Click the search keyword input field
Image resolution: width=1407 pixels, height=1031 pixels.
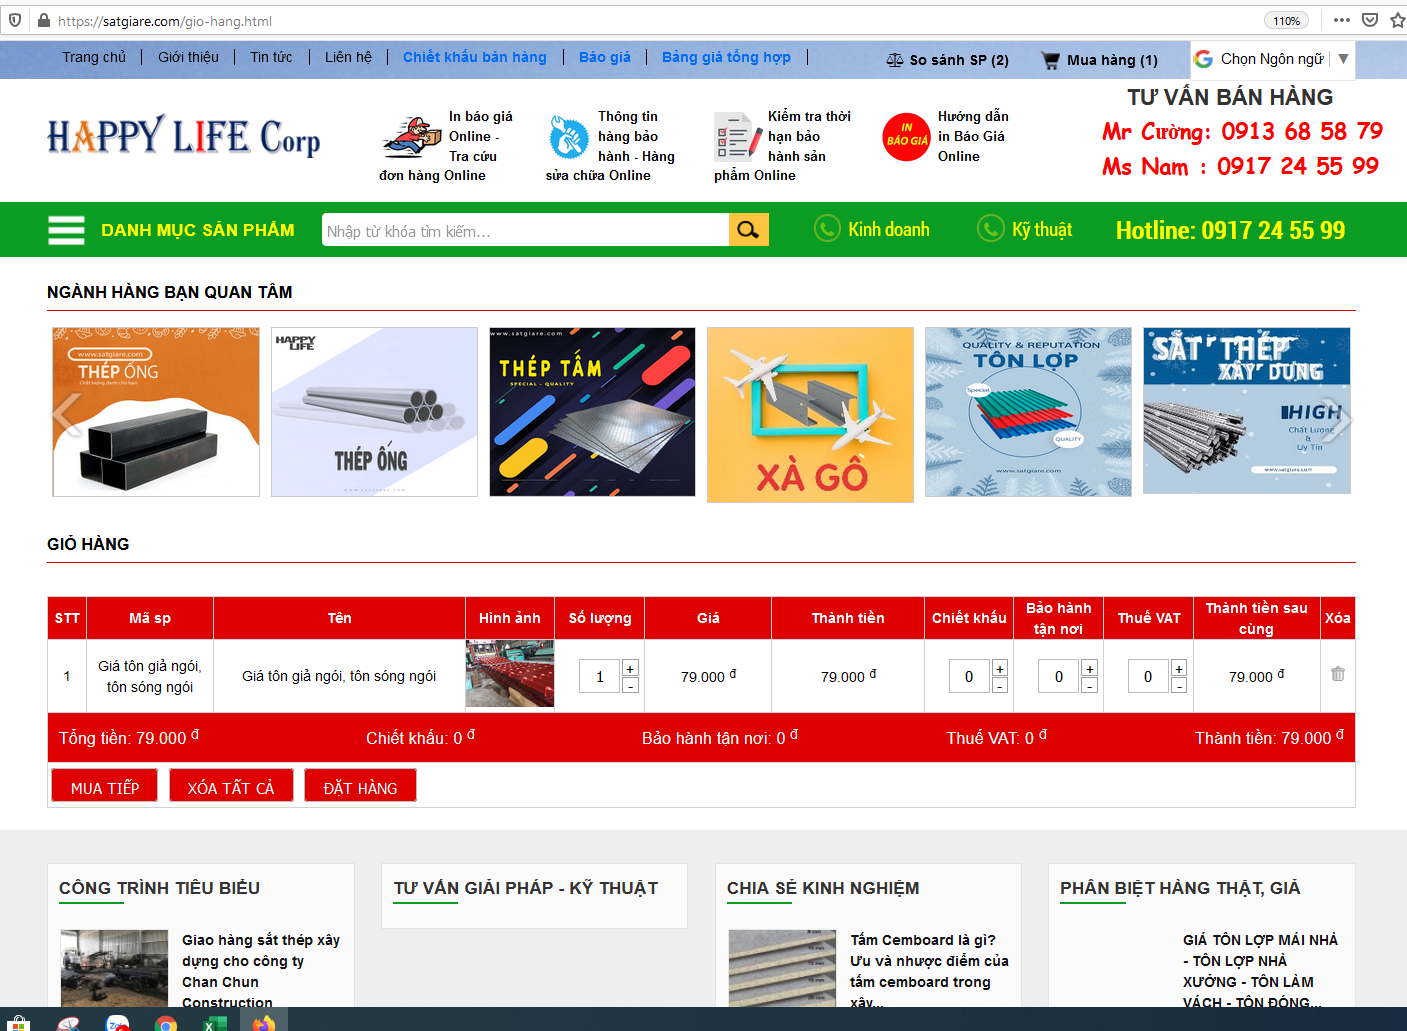coord(525,231)
